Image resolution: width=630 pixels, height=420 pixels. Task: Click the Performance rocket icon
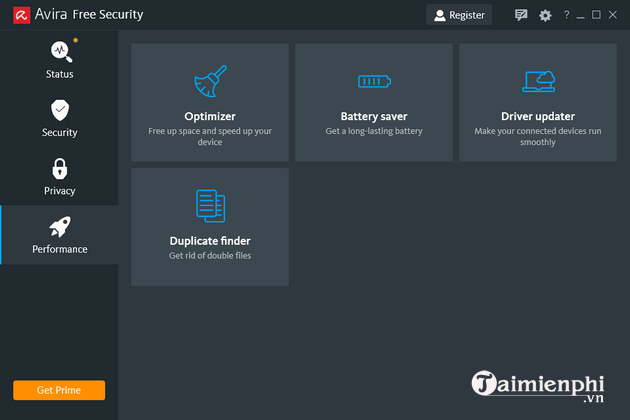[x=60, y=227]
